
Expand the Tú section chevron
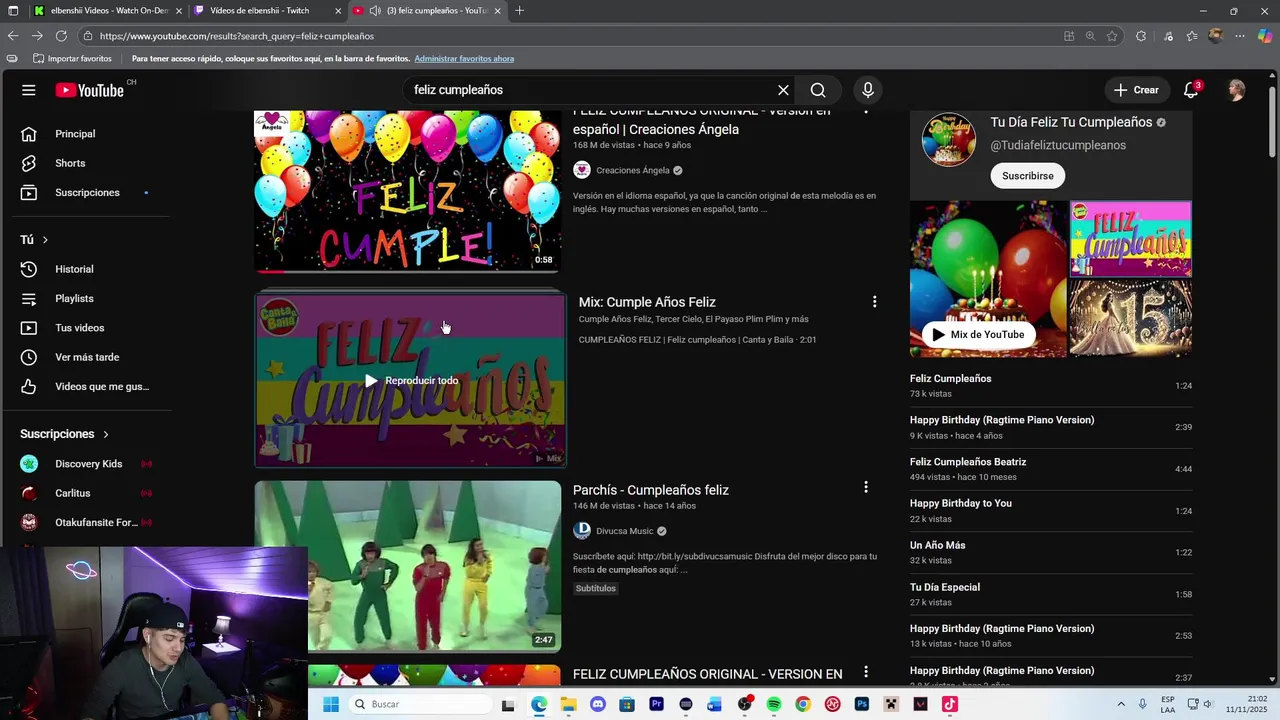tap(45, 240)
